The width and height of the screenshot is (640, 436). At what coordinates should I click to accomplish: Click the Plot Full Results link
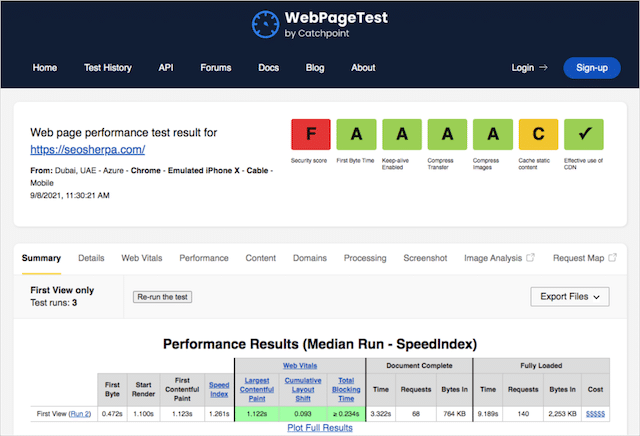[x=320, y=427]
